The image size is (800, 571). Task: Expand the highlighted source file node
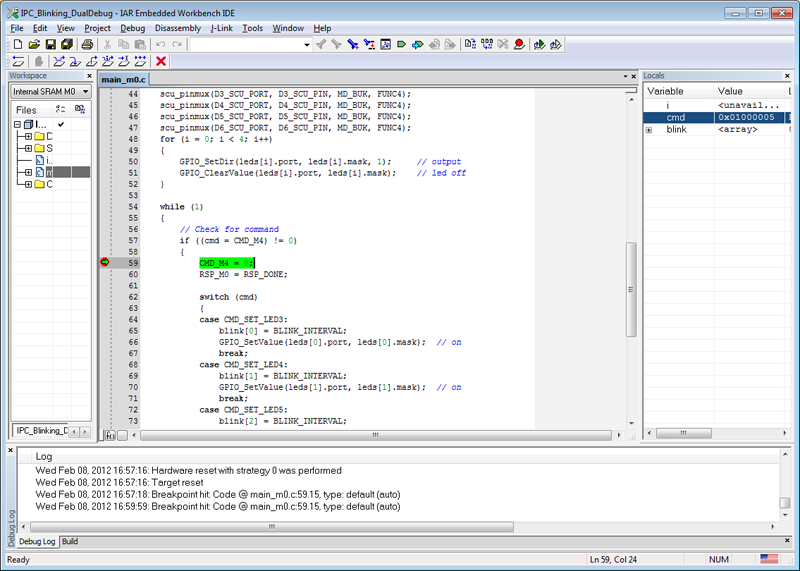tap(28, 172)
